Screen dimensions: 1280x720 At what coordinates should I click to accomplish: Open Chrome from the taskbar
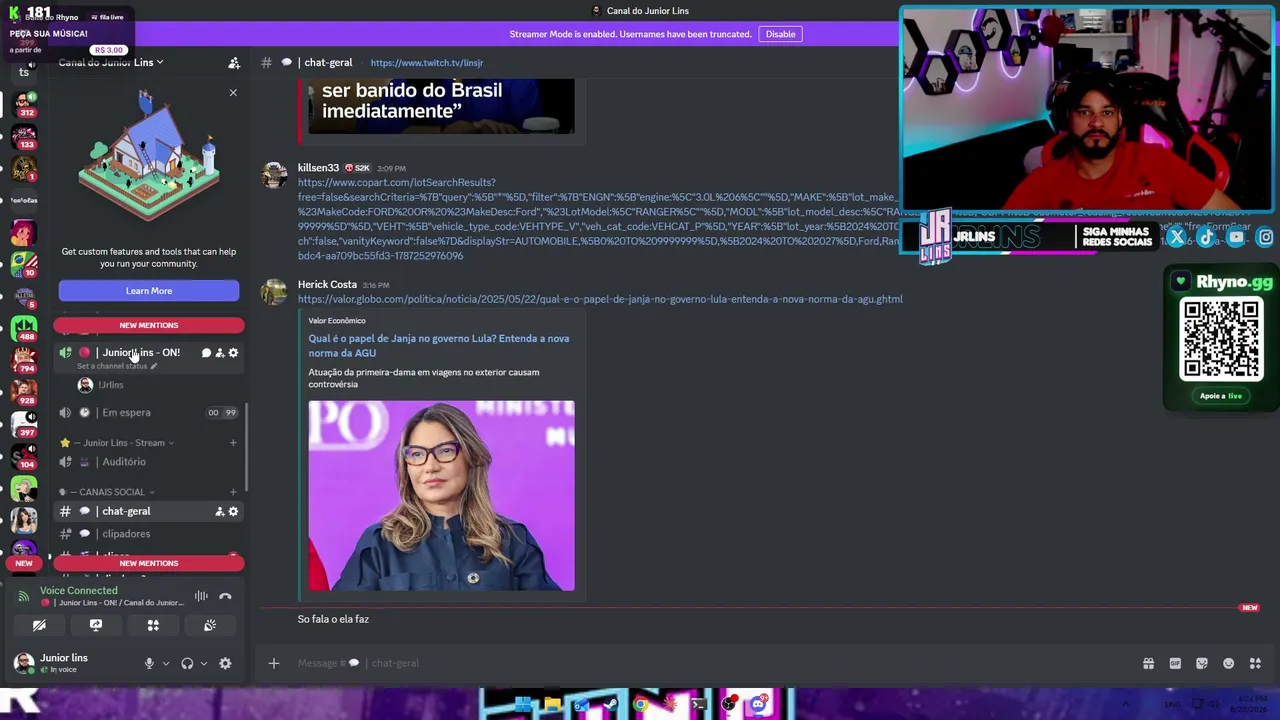point(640,705)
